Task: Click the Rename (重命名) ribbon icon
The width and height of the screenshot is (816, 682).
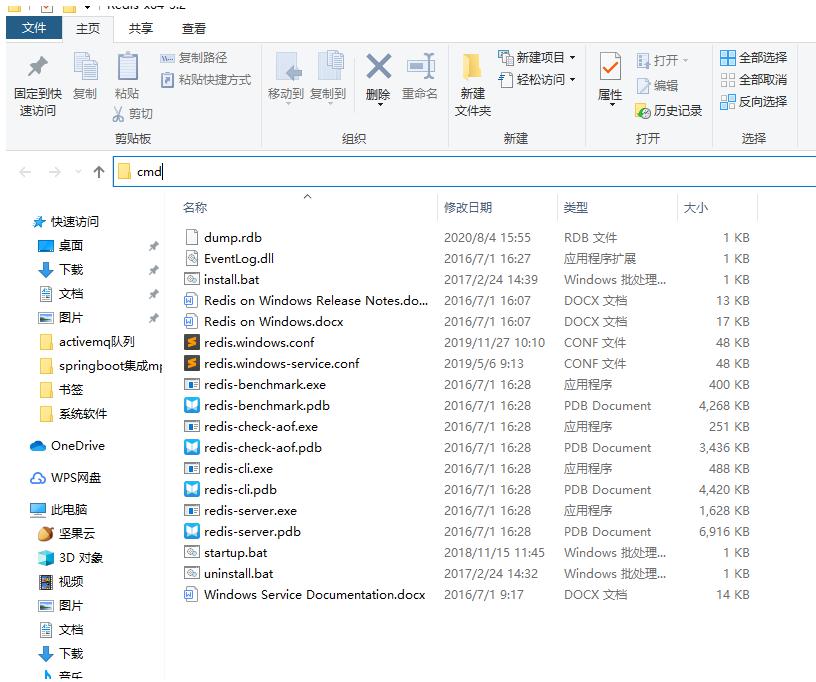Action: click(420, 67)
